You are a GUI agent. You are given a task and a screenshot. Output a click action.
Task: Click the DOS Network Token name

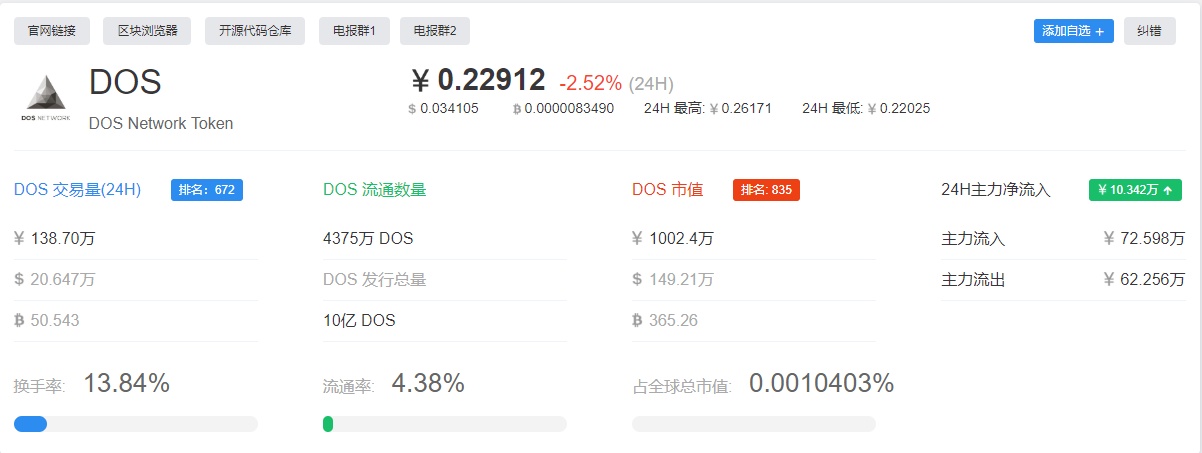click(161, 124)
